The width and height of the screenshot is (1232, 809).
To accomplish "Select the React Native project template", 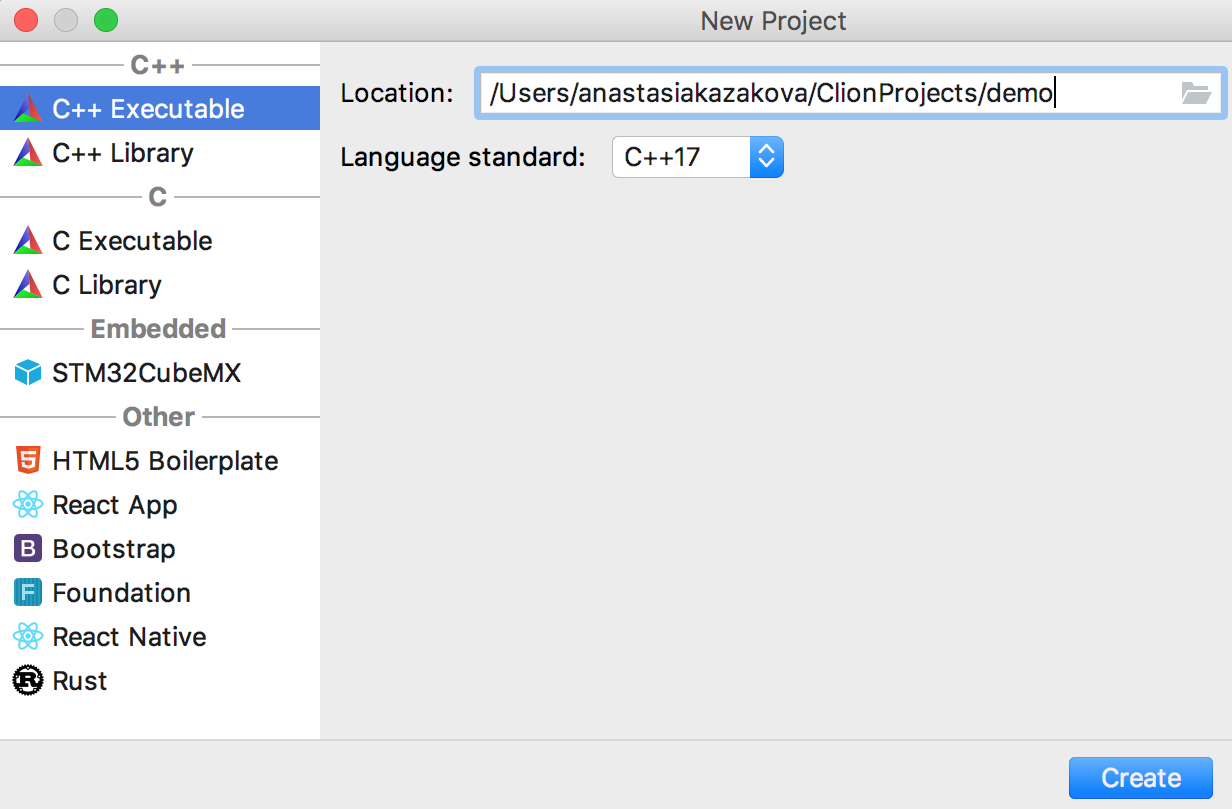I will click(x=129, y=637).
